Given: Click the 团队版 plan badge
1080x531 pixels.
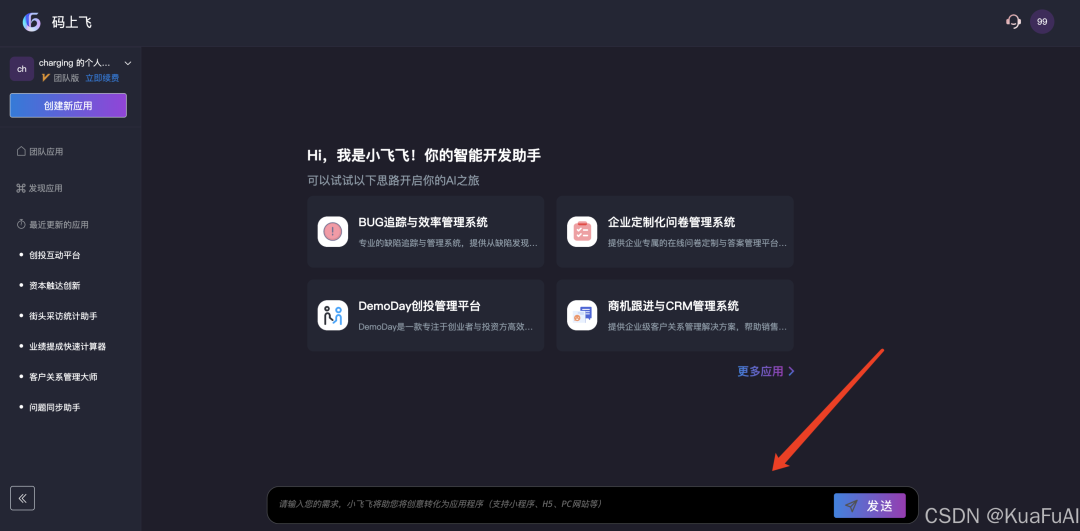Looking at the screenshot, I should (60, 78).
